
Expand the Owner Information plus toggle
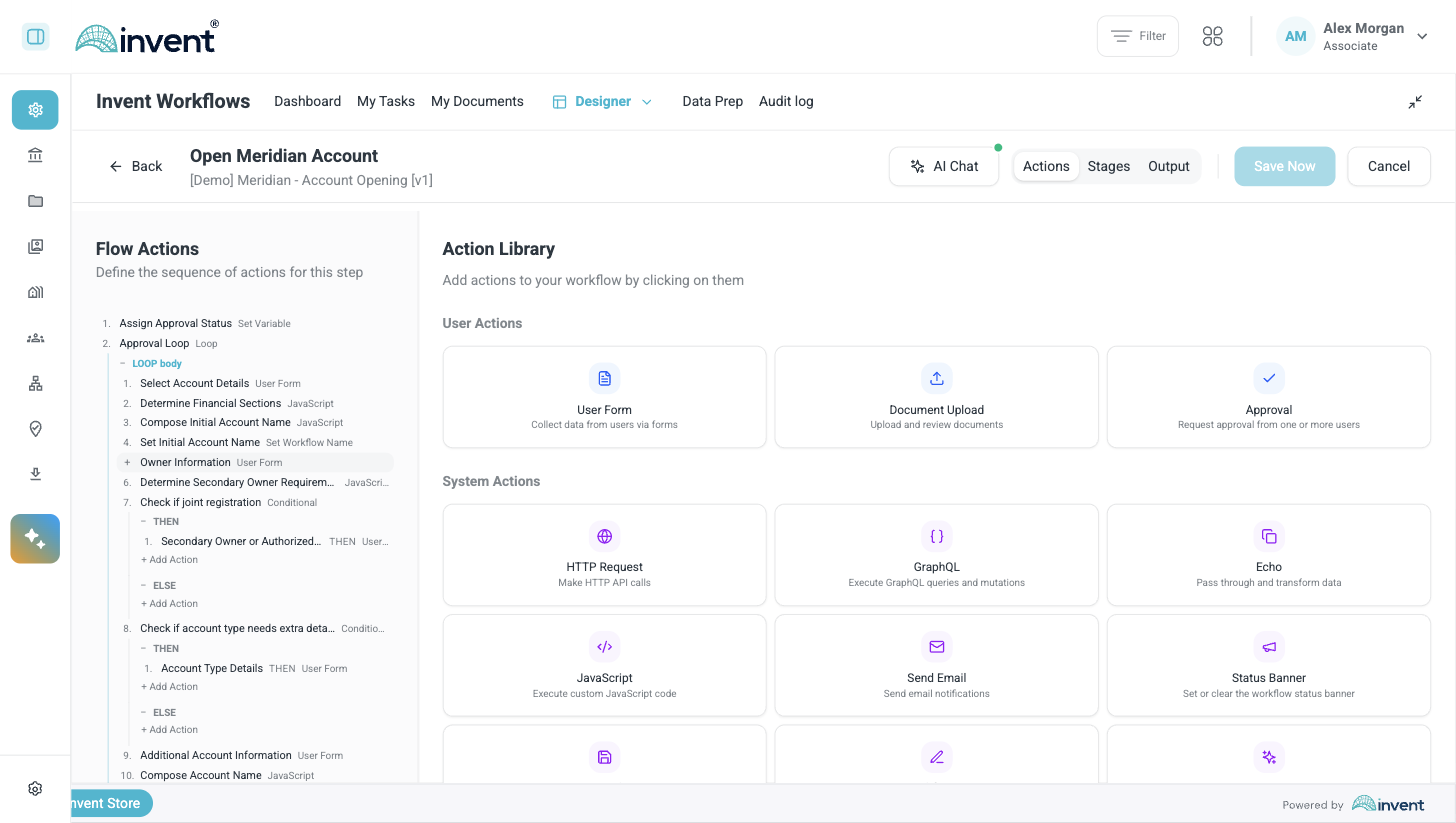point(127,463)
